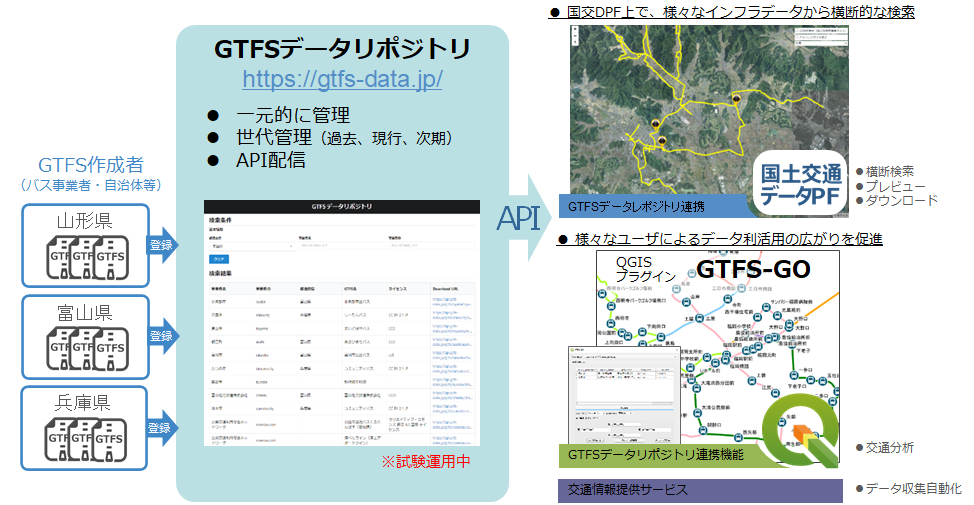Click the GTFS作成者 heading

coord(91,165)
